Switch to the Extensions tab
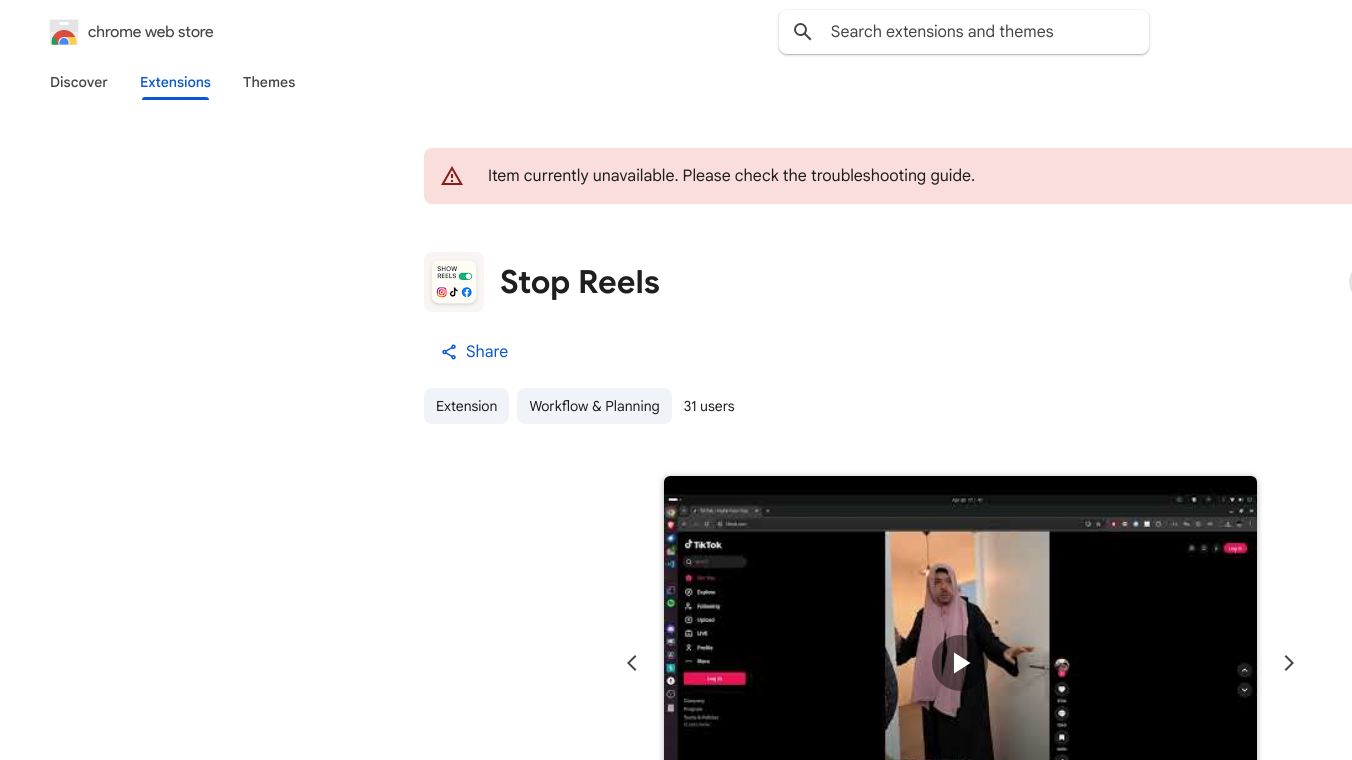 (x=175, y=82)
